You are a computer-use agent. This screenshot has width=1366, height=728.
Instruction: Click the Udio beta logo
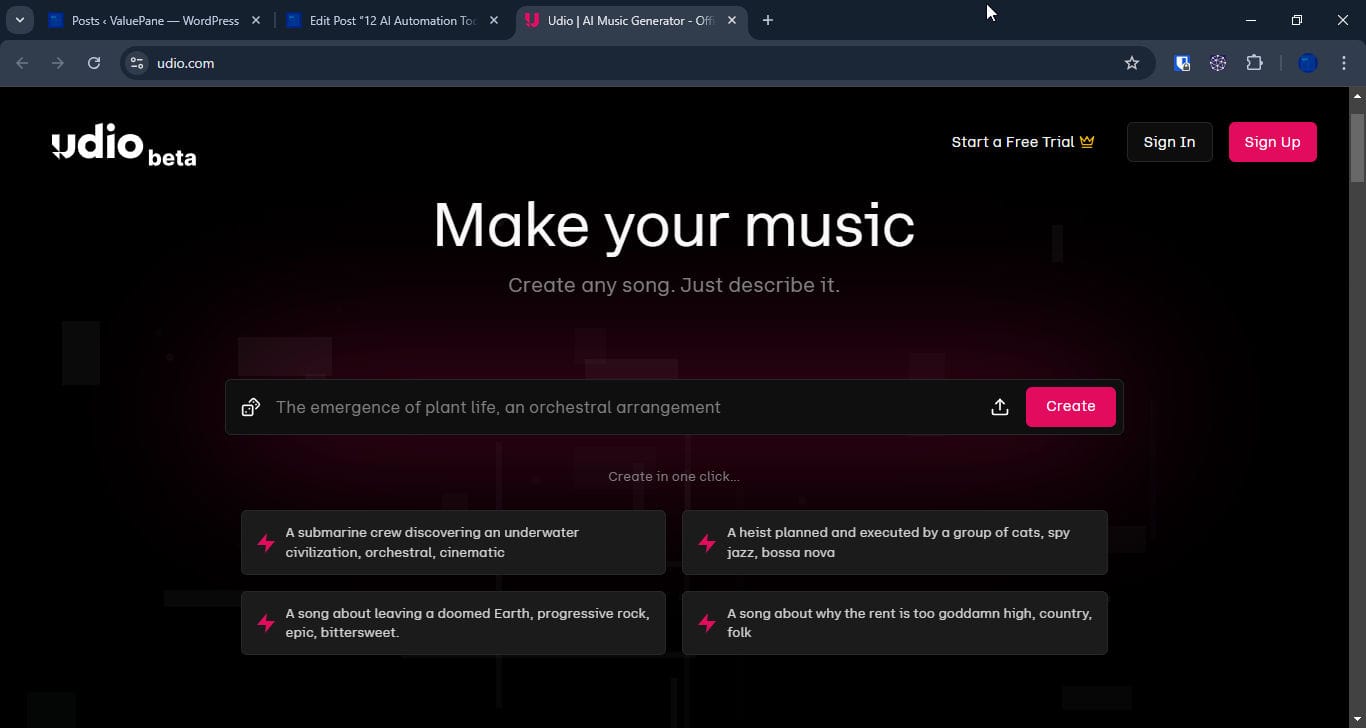124,146
